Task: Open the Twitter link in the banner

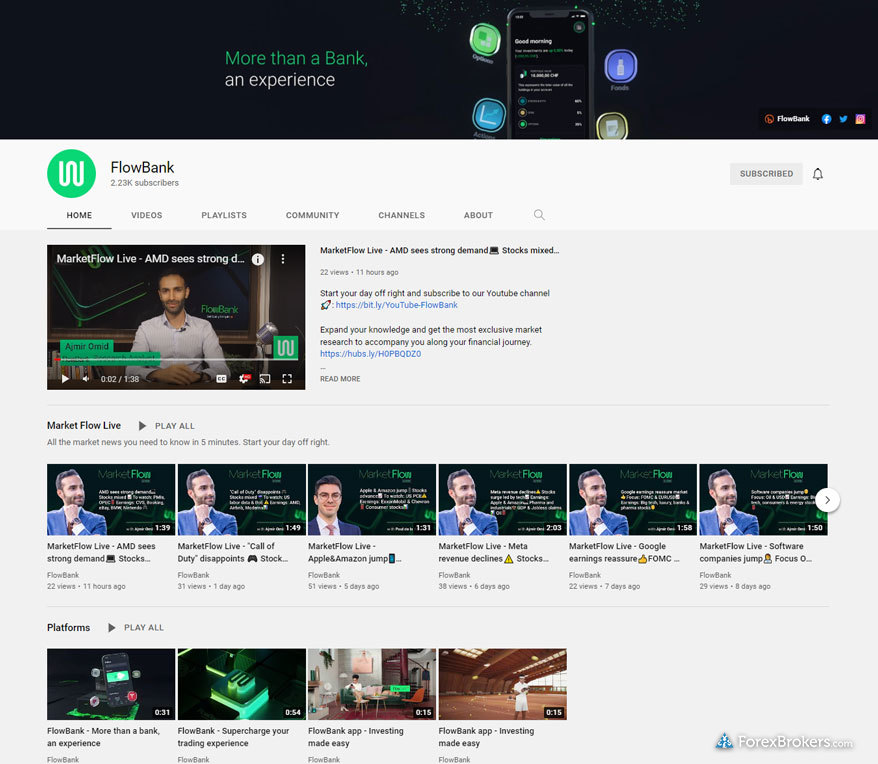Action: click(843, 119)
